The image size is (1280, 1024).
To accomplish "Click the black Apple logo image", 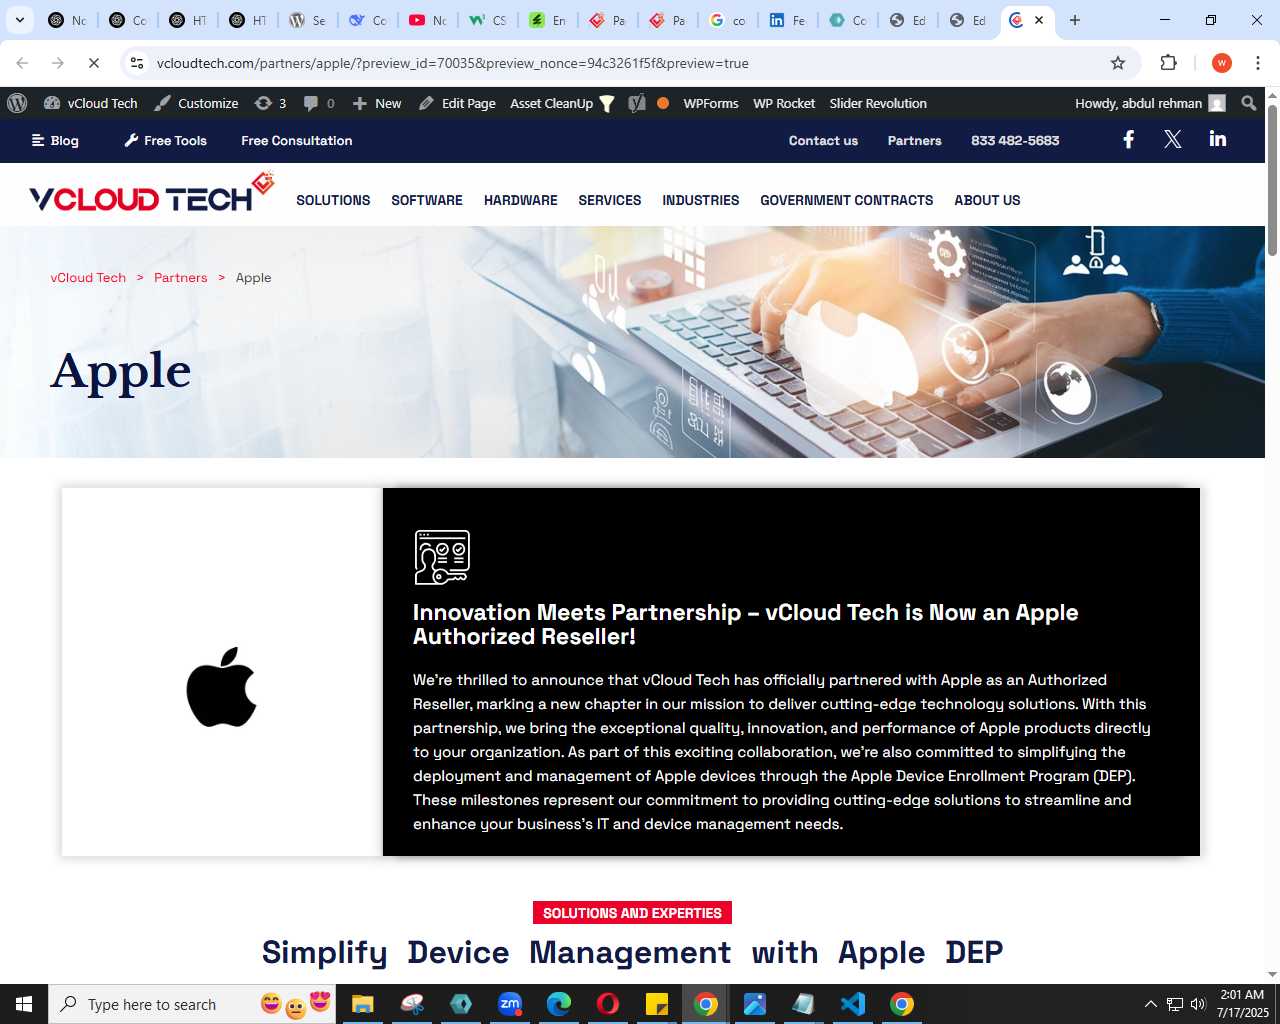I will pyautogui.click(x=222, y=686).
